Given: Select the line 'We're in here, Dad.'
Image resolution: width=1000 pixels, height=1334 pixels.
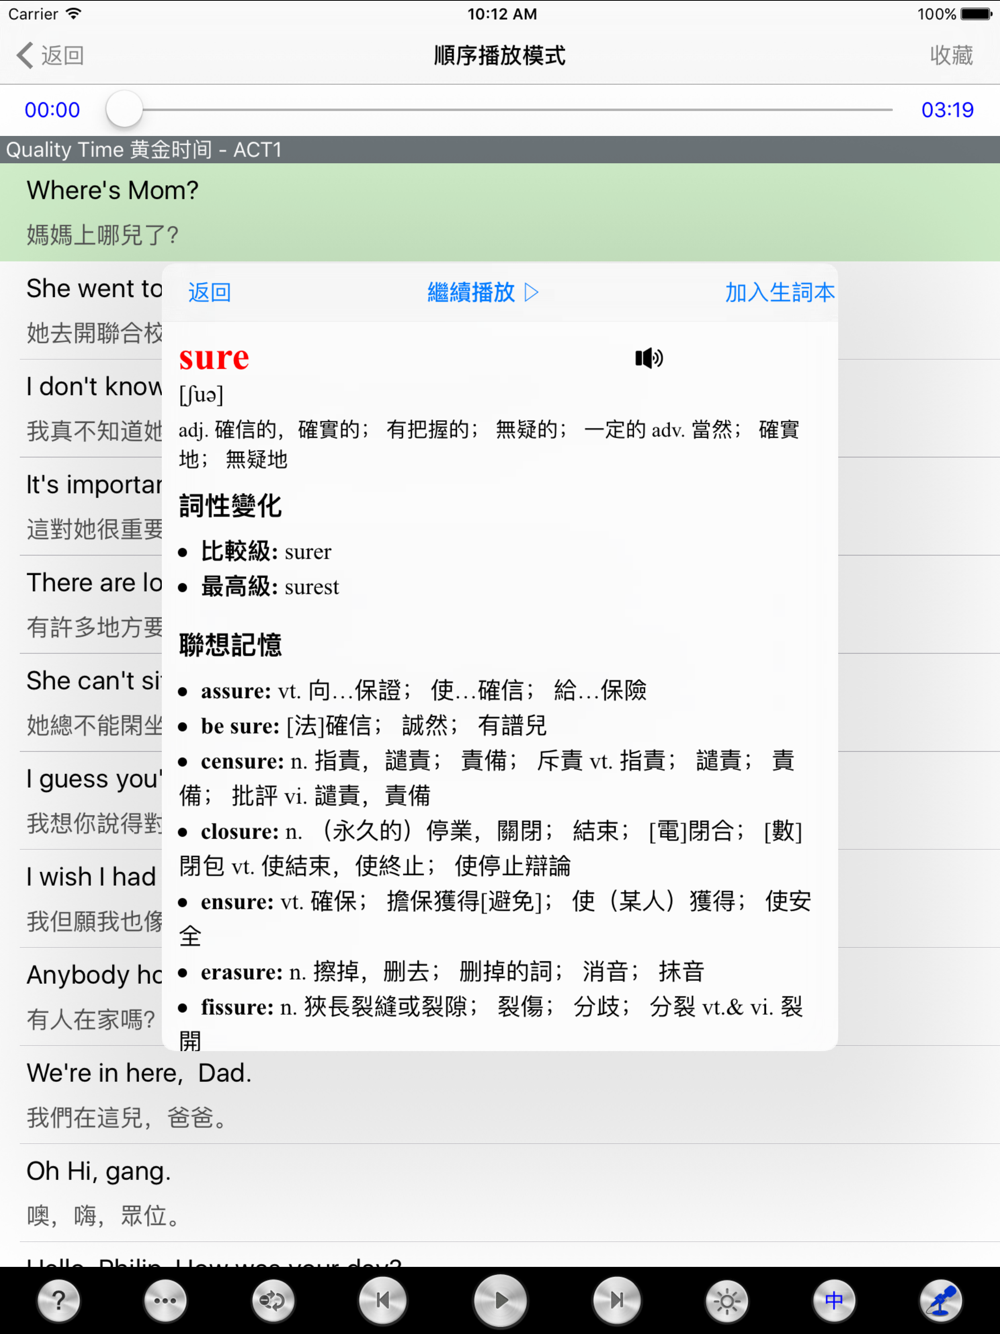Looking at the screenshot, I should pos(139,1073).
